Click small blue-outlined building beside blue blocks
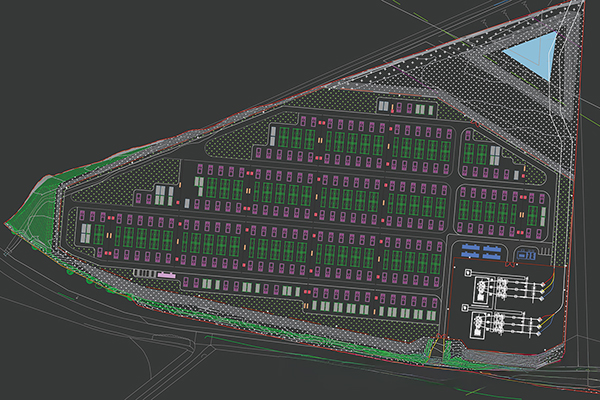 (526, 254)
